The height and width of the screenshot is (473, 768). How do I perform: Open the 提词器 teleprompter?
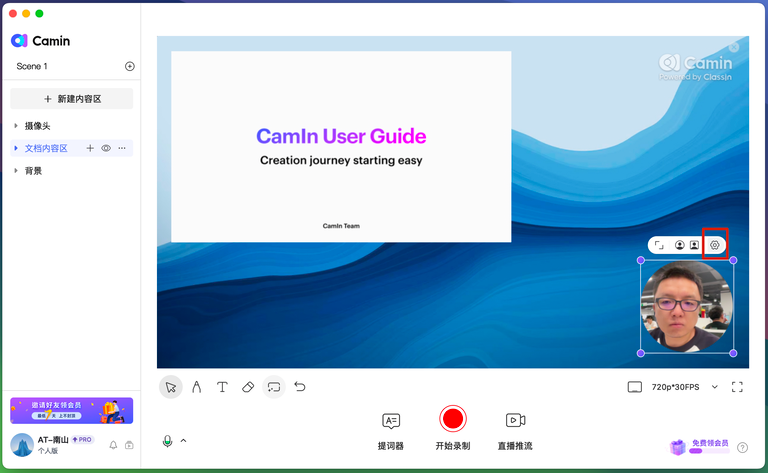coord(390,431)
